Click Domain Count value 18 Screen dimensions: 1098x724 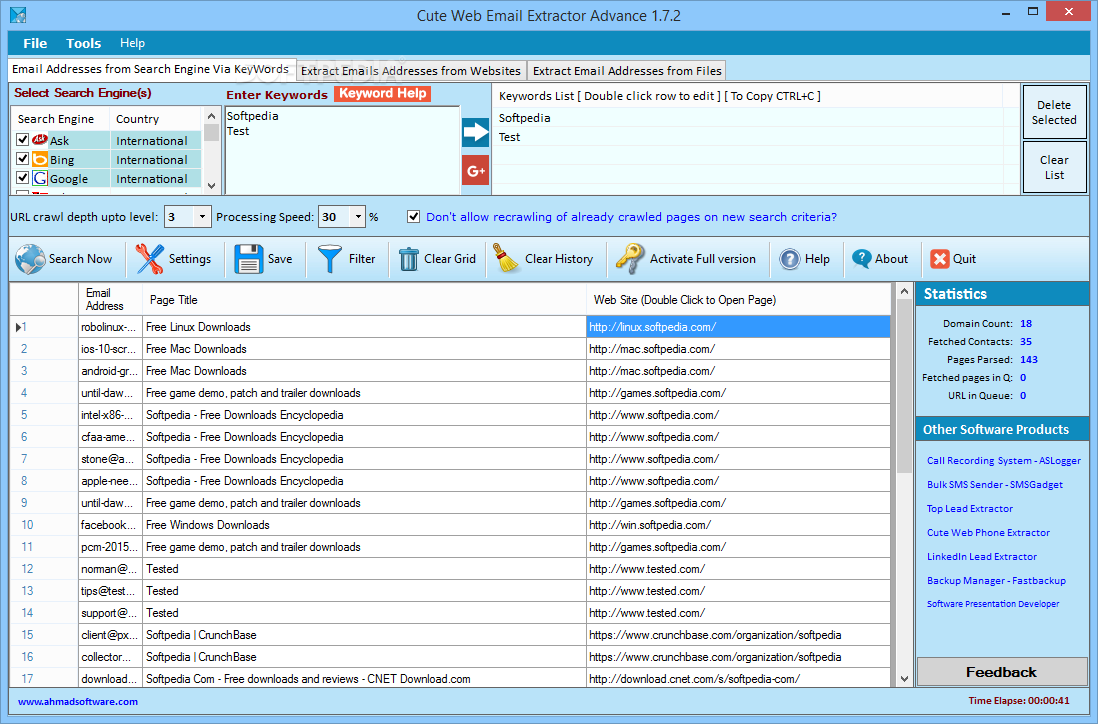(1026, 323)
